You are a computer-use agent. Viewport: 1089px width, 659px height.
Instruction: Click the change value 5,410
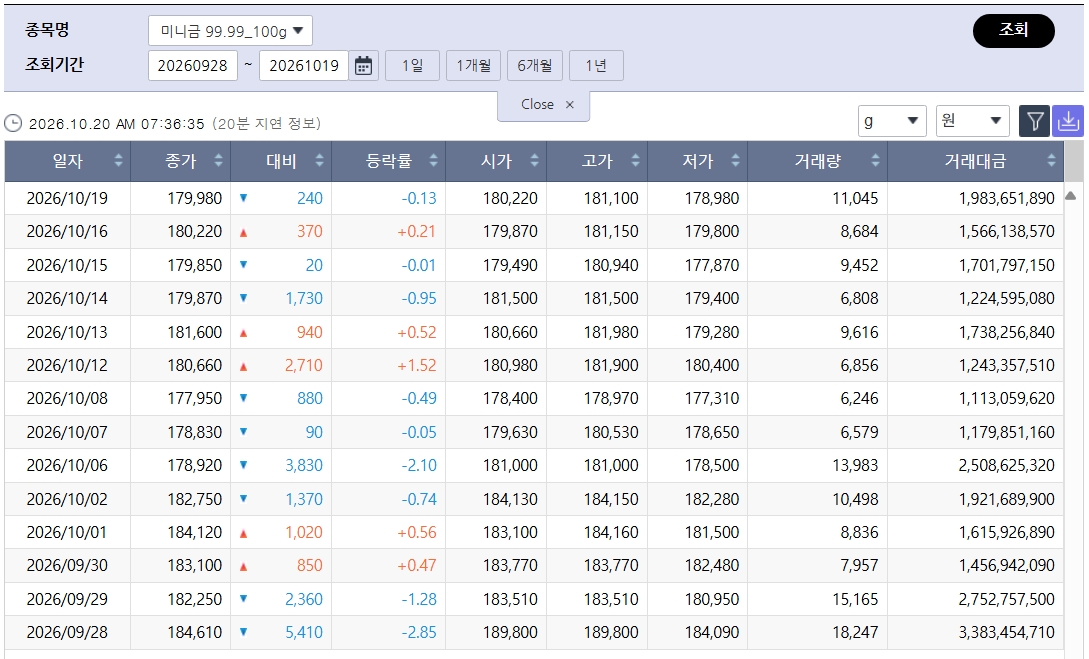(304, 633)
